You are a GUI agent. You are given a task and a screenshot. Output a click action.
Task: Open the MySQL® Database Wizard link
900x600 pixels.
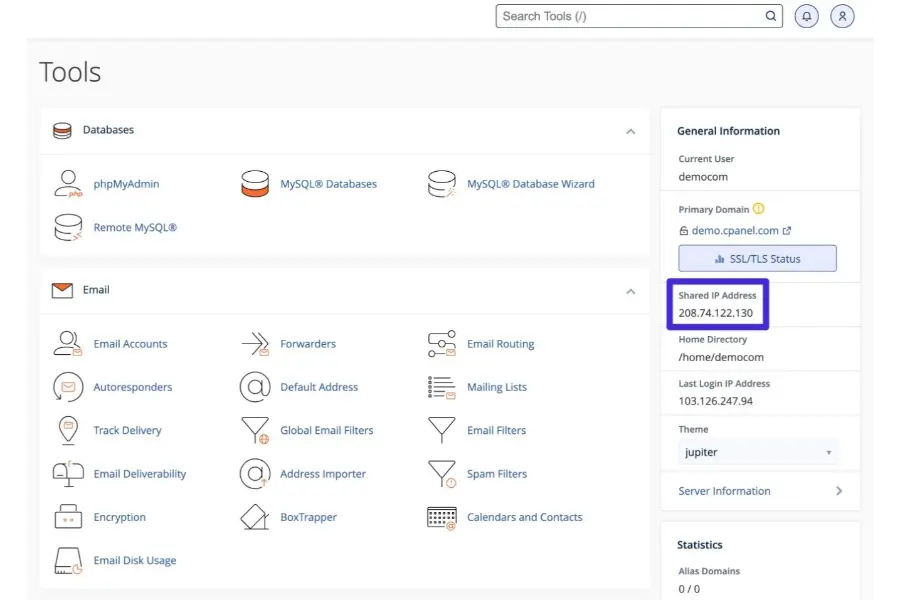(531, 184)
